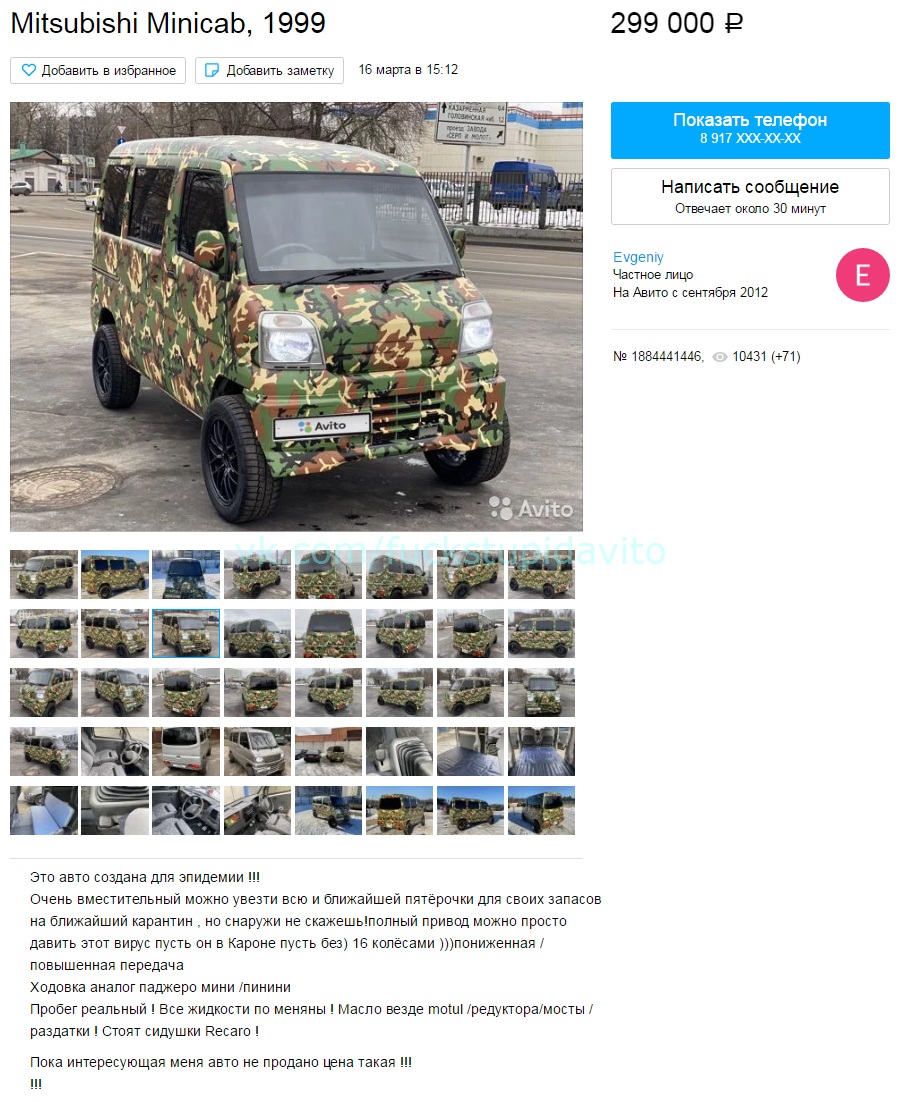Click the eye views counter icon
The height and width of the screenshot is (1102, 916).
click(x=719, y=357)
